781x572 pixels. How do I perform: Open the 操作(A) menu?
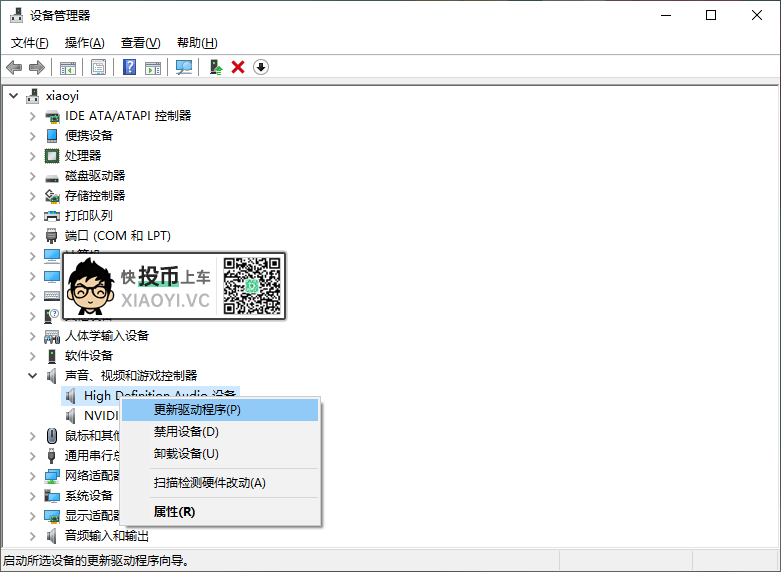(85, 43)
